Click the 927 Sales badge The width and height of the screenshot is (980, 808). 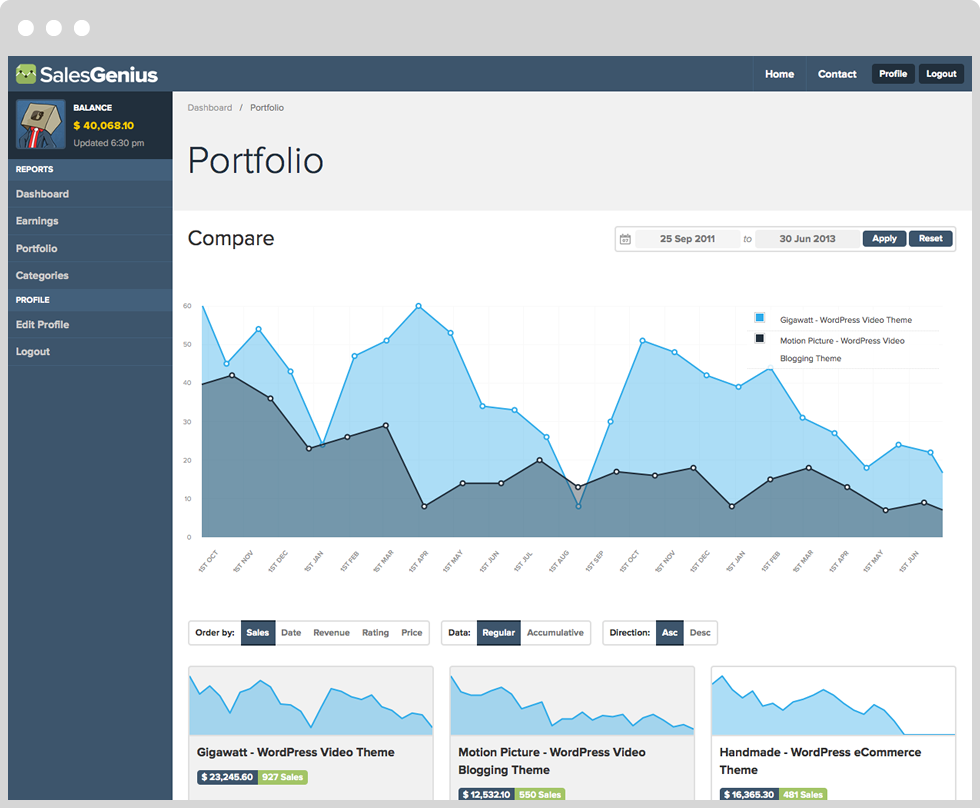pos(282,777)
